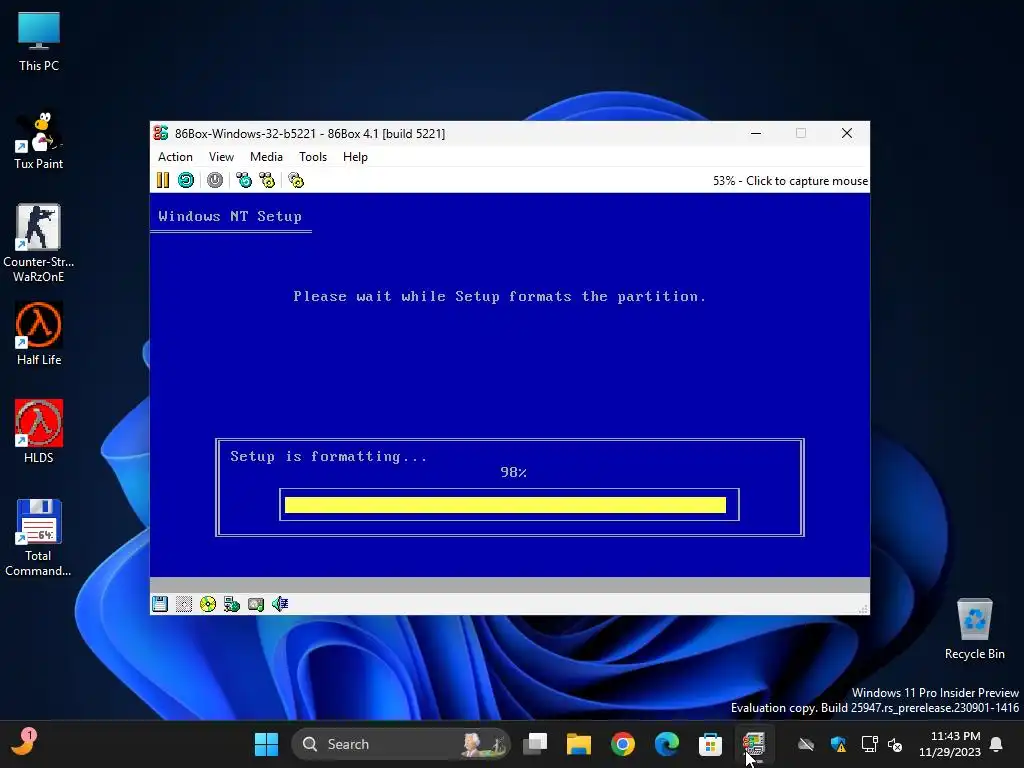Open Microsoft Edge from the taskbar

click(666, 744)
